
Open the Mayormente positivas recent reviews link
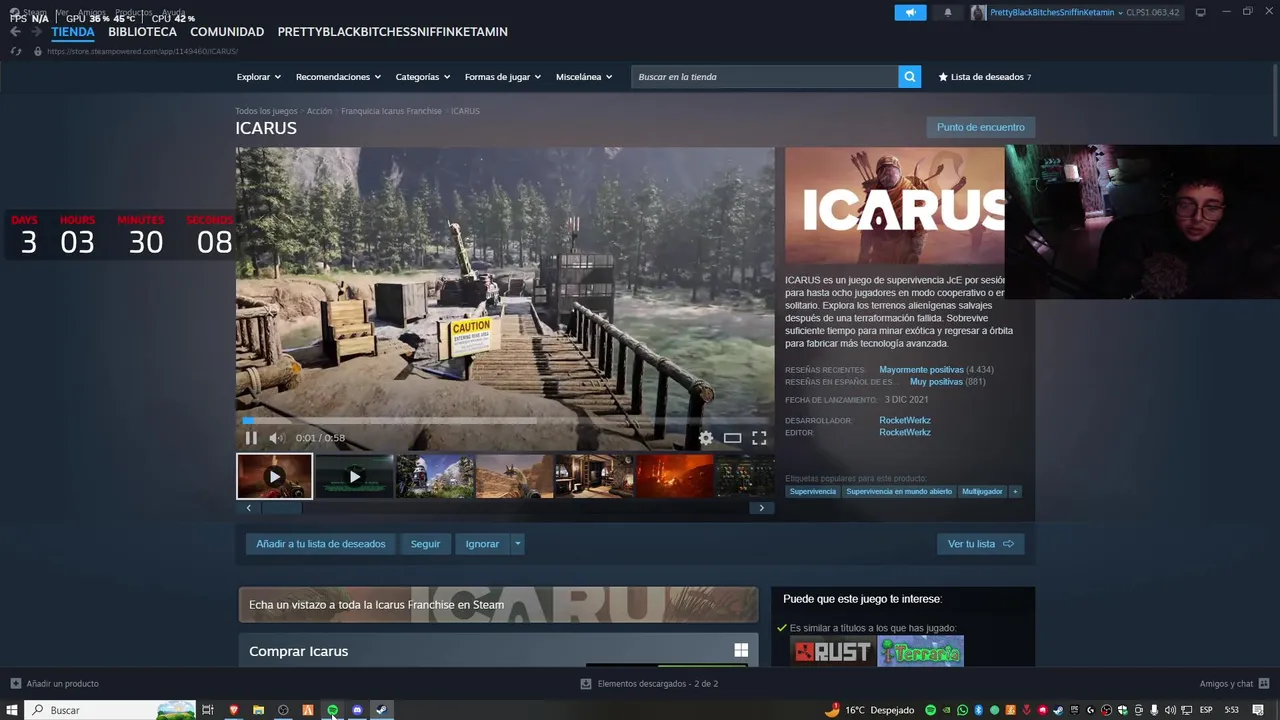pos(921,370)
